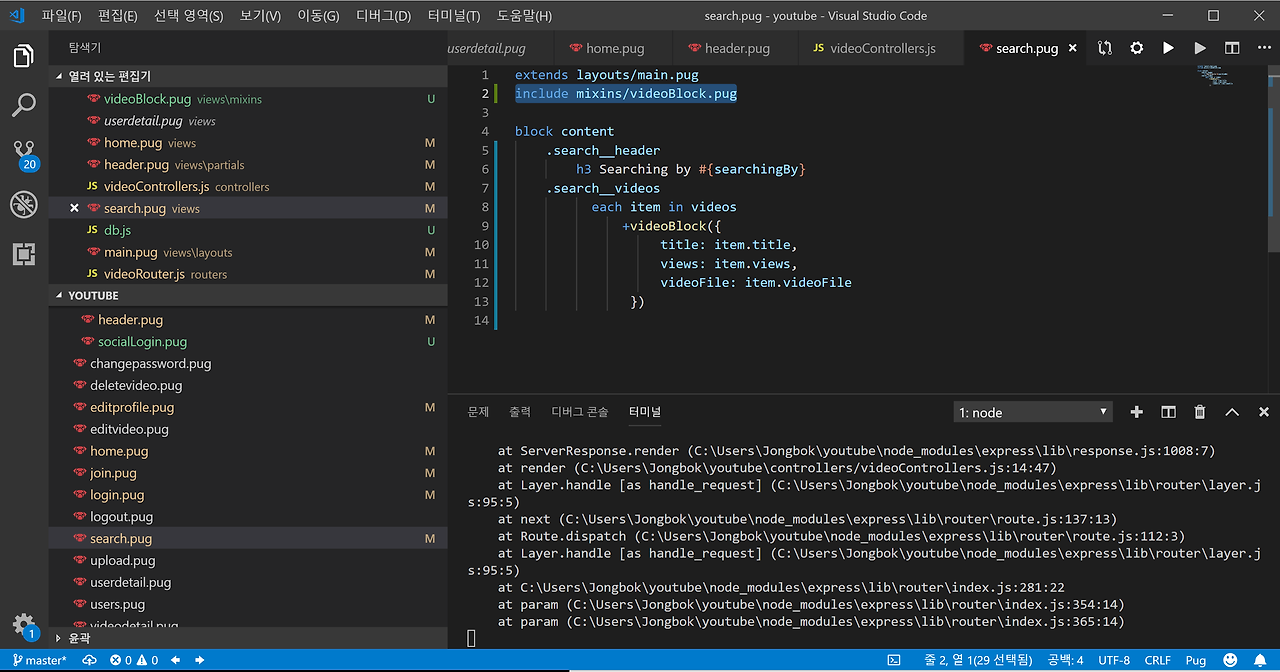Open the Extensions view in activity bar

point(24,254)
